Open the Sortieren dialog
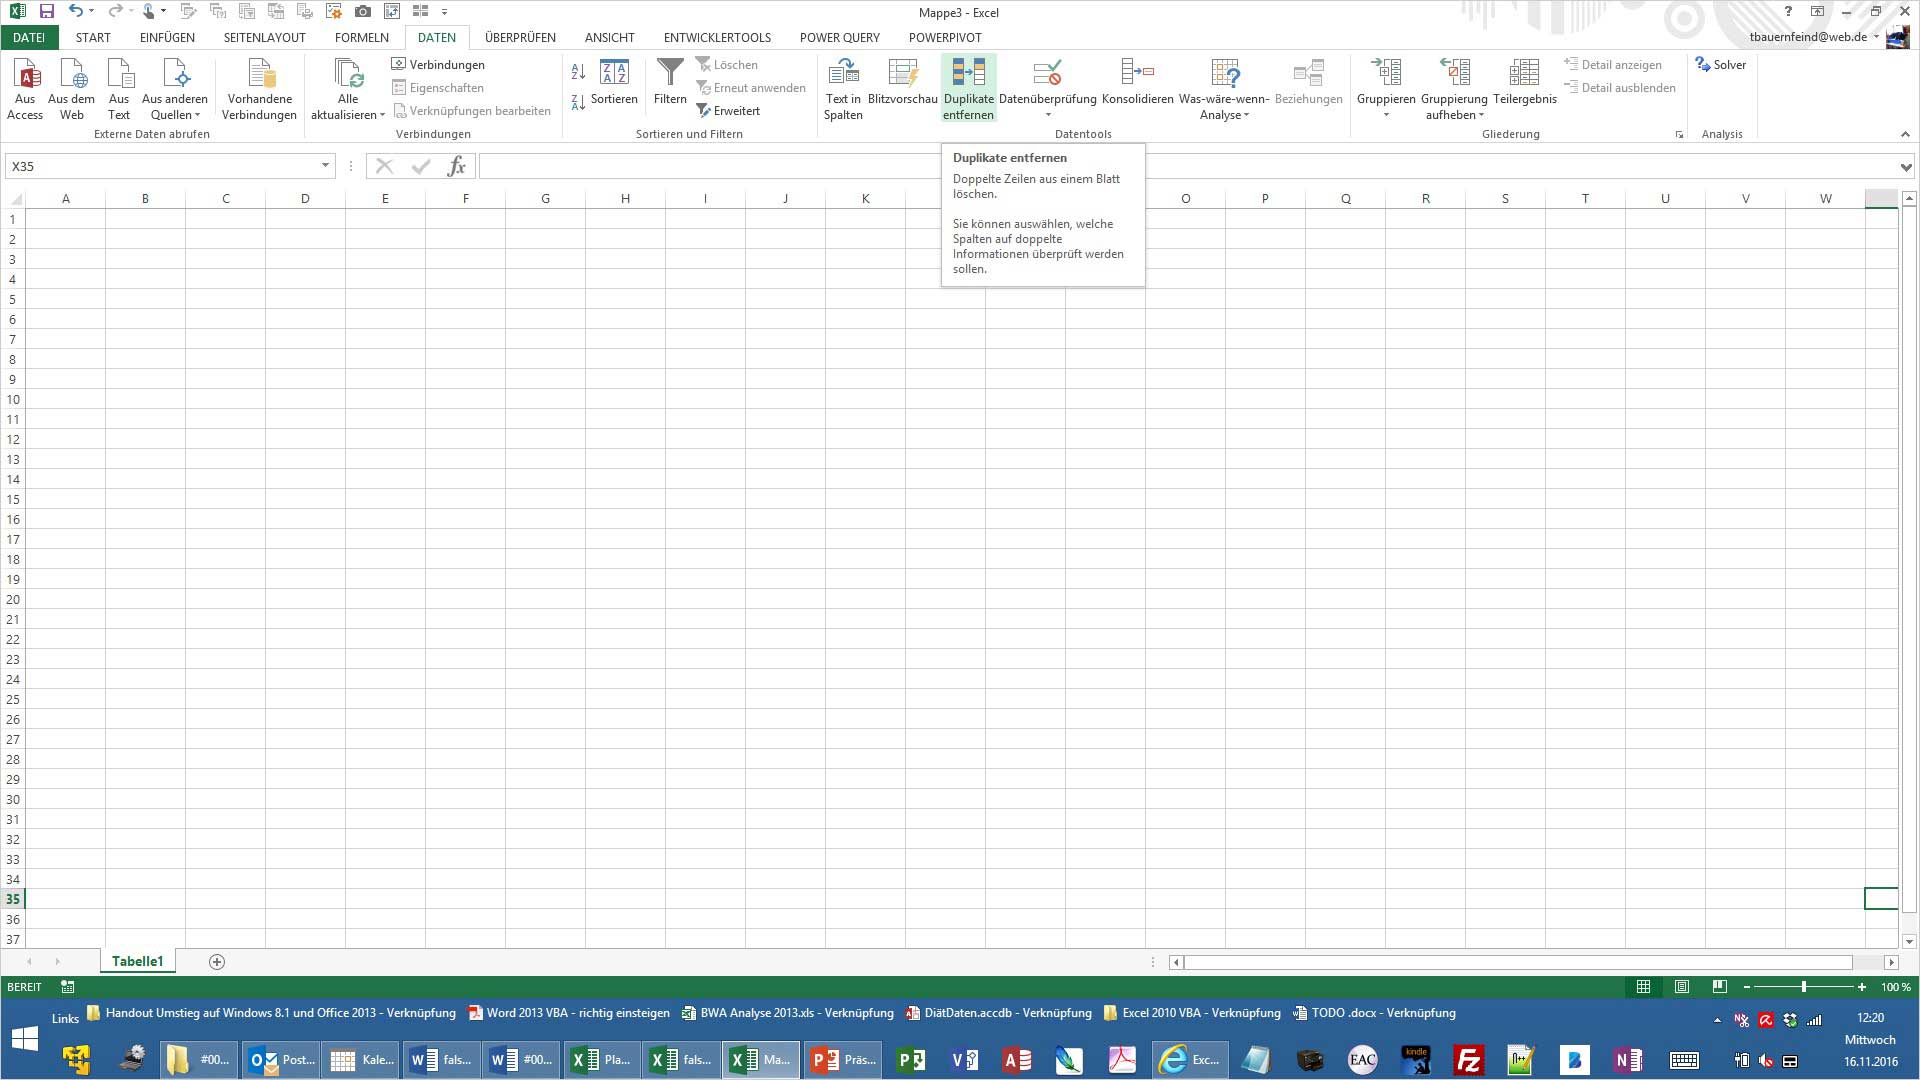This screenshot has height=1080, width=1920. pos(614,82)
